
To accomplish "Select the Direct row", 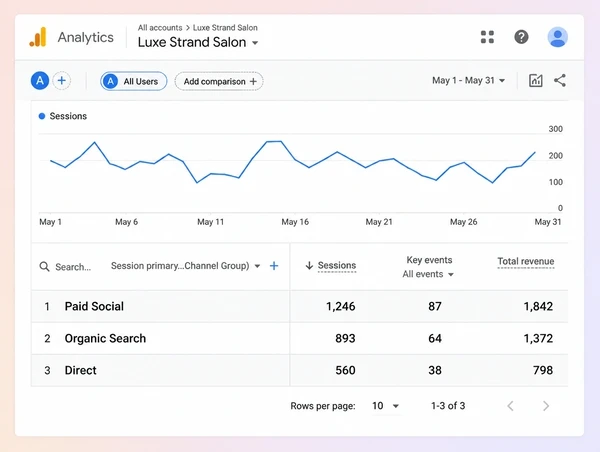I will tap(299, 370).
